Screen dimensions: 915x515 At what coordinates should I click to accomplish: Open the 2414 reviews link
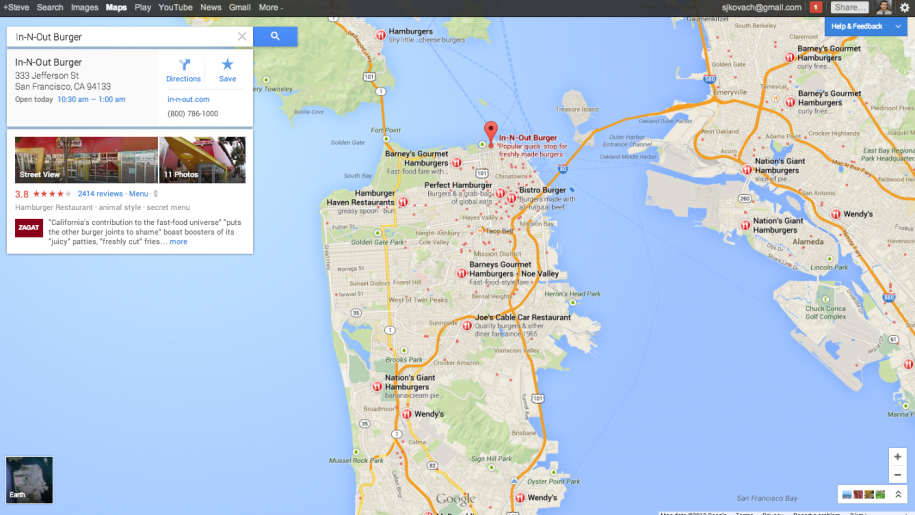click(100, 193)
